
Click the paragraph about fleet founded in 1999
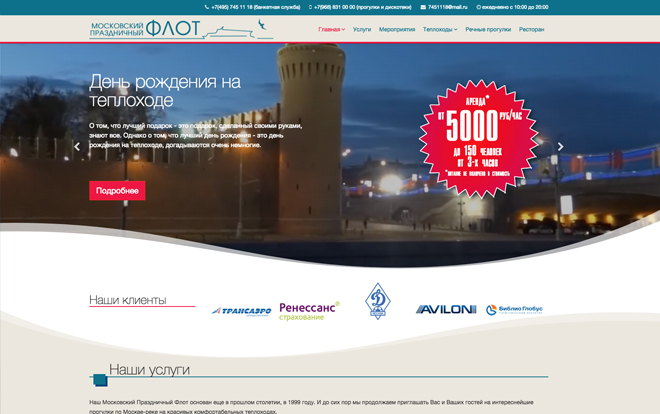(311, 406)
